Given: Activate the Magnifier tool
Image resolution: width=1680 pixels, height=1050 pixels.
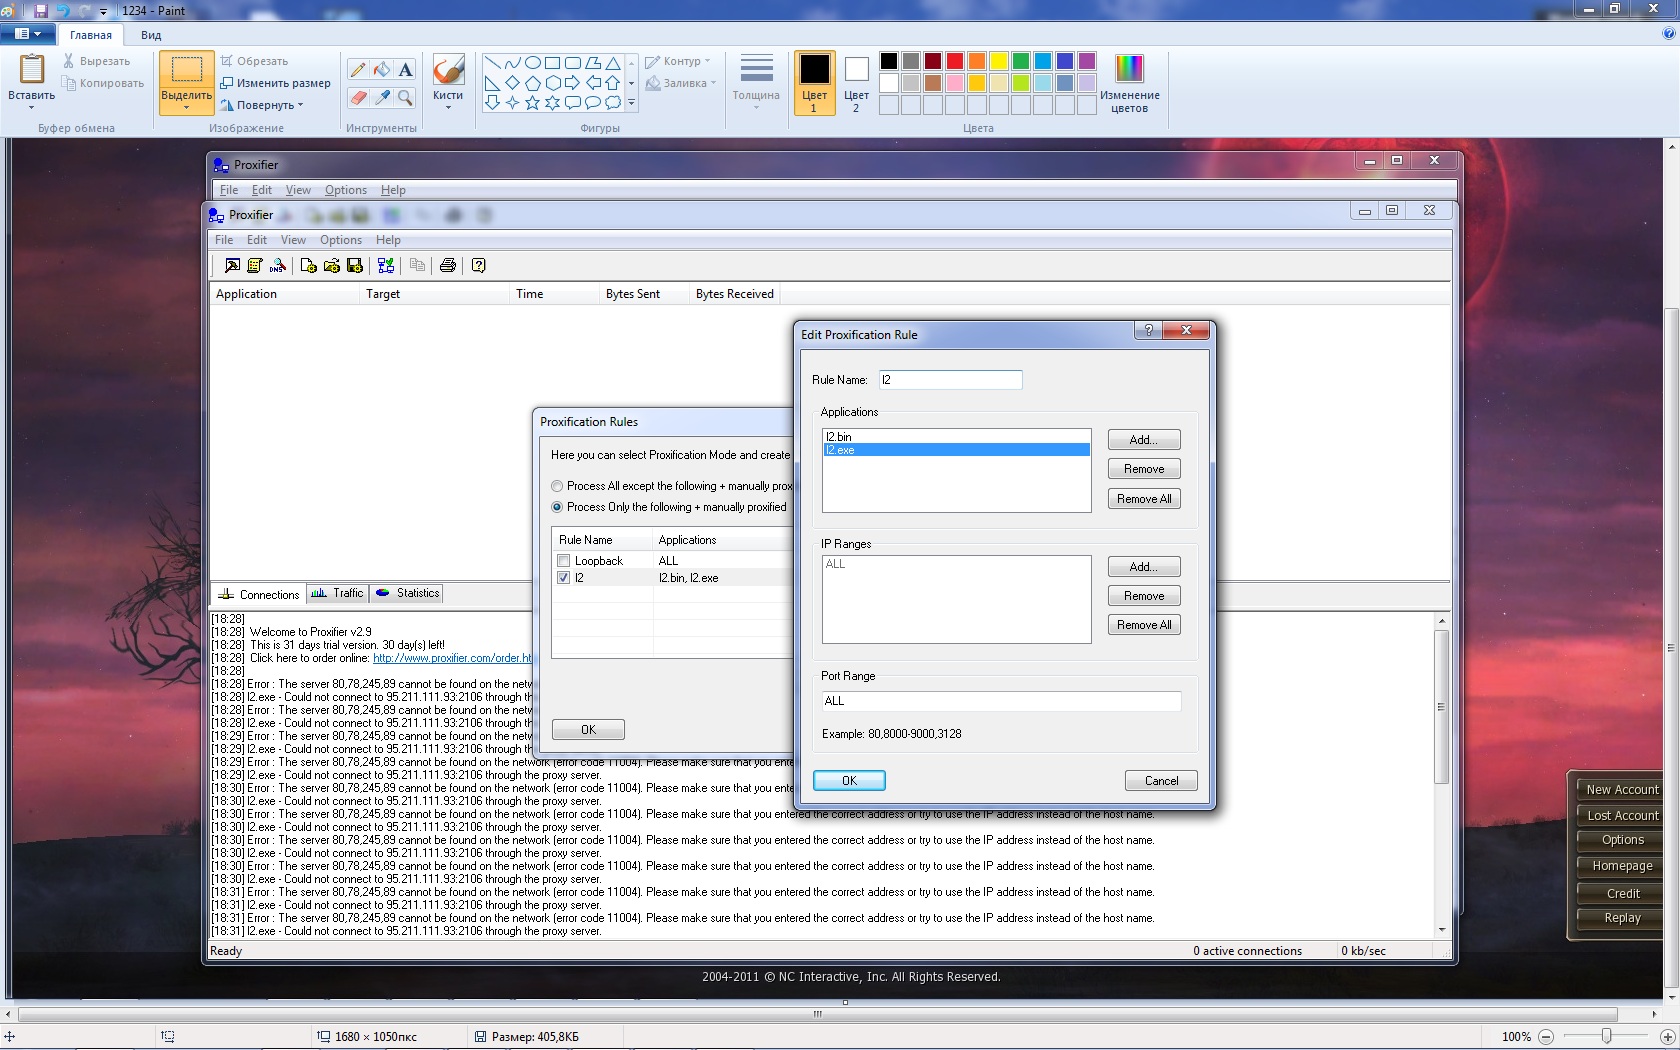Looking at the screenshot, I should (x=405, y=97).
